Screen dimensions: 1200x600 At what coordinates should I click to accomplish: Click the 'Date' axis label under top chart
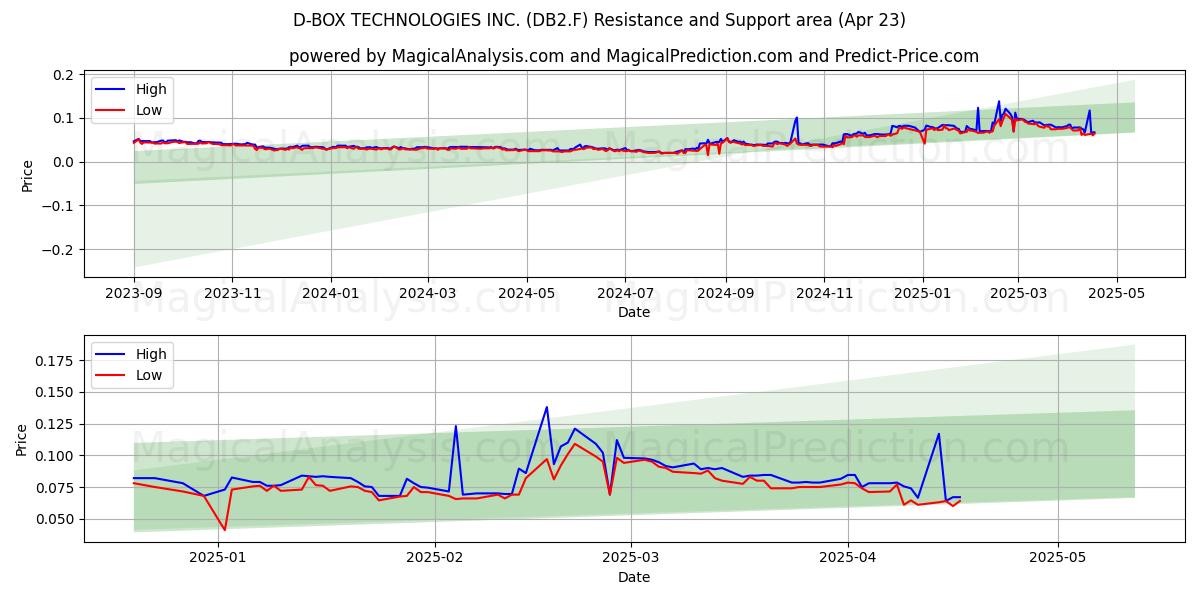click(x=634, y=312)
